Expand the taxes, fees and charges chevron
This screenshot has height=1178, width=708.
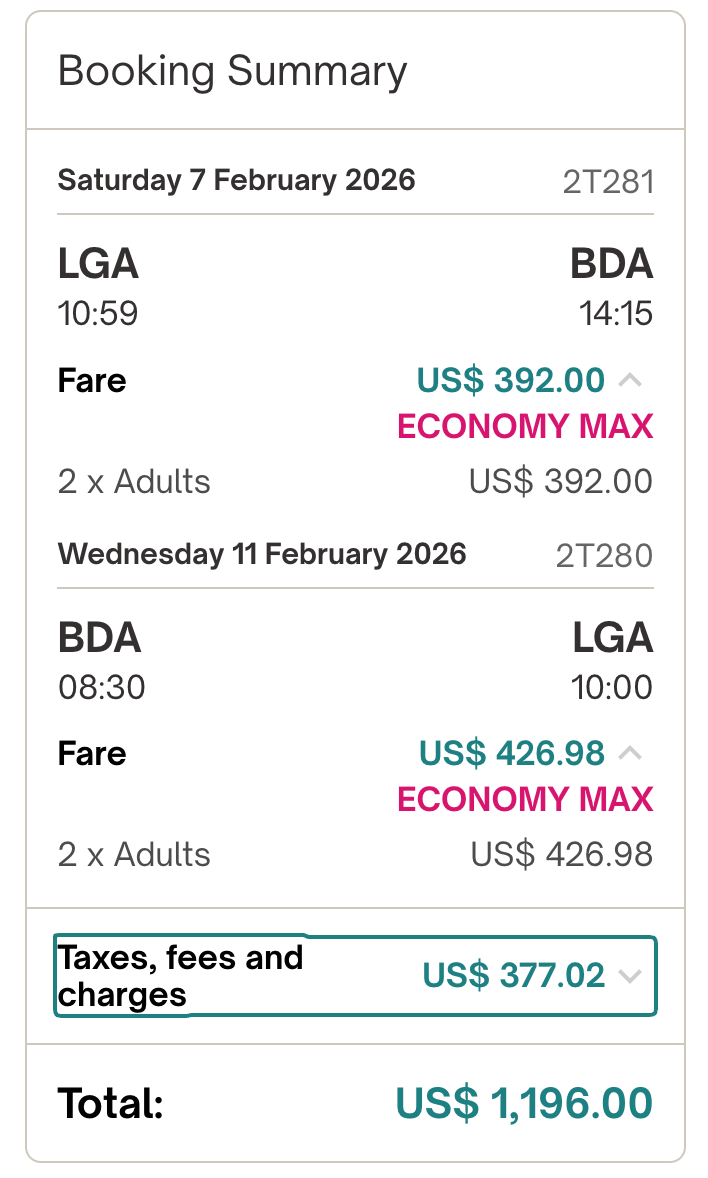(629, 976)
